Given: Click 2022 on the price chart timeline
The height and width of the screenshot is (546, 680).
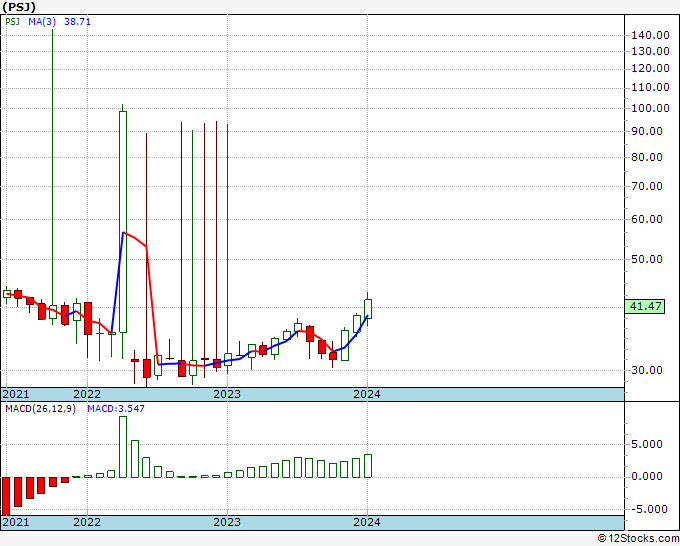Looking at the screenshot, I should 87,394.
